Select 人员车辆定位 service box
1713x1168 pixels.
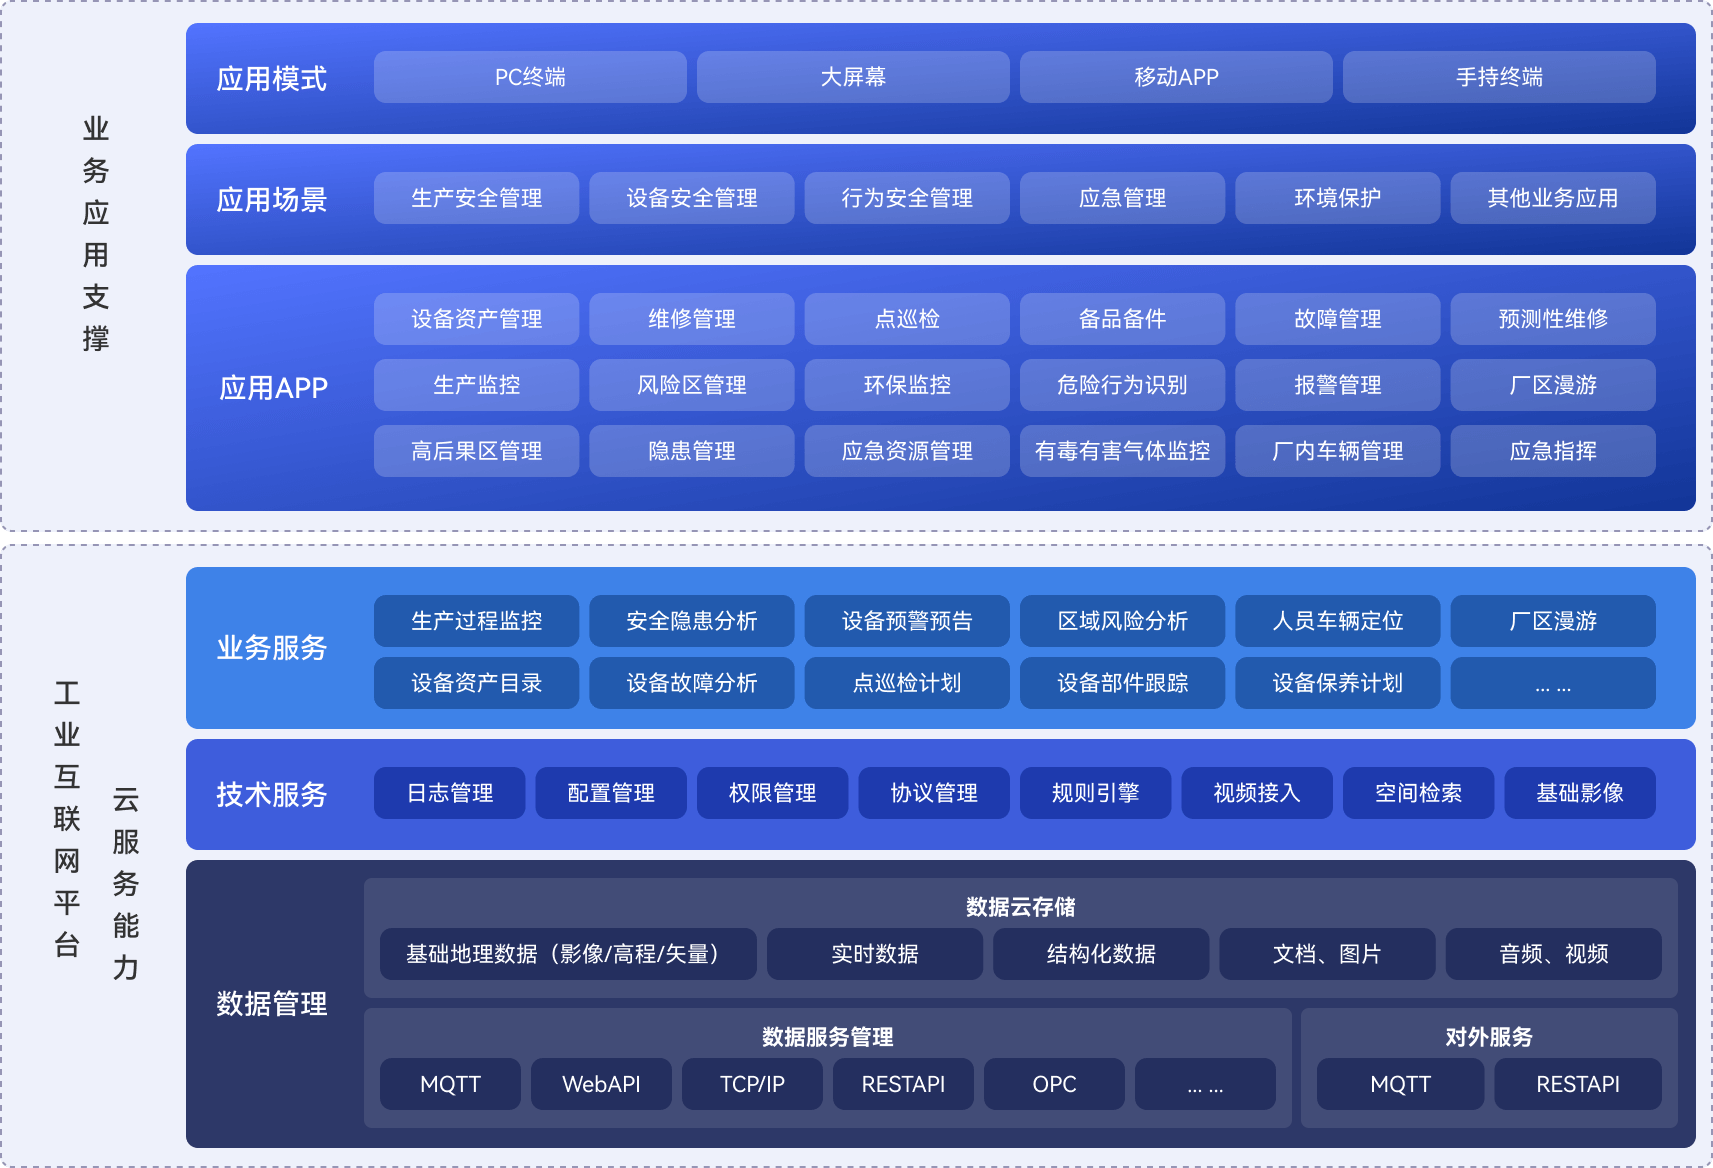[x=1338, y=621]
